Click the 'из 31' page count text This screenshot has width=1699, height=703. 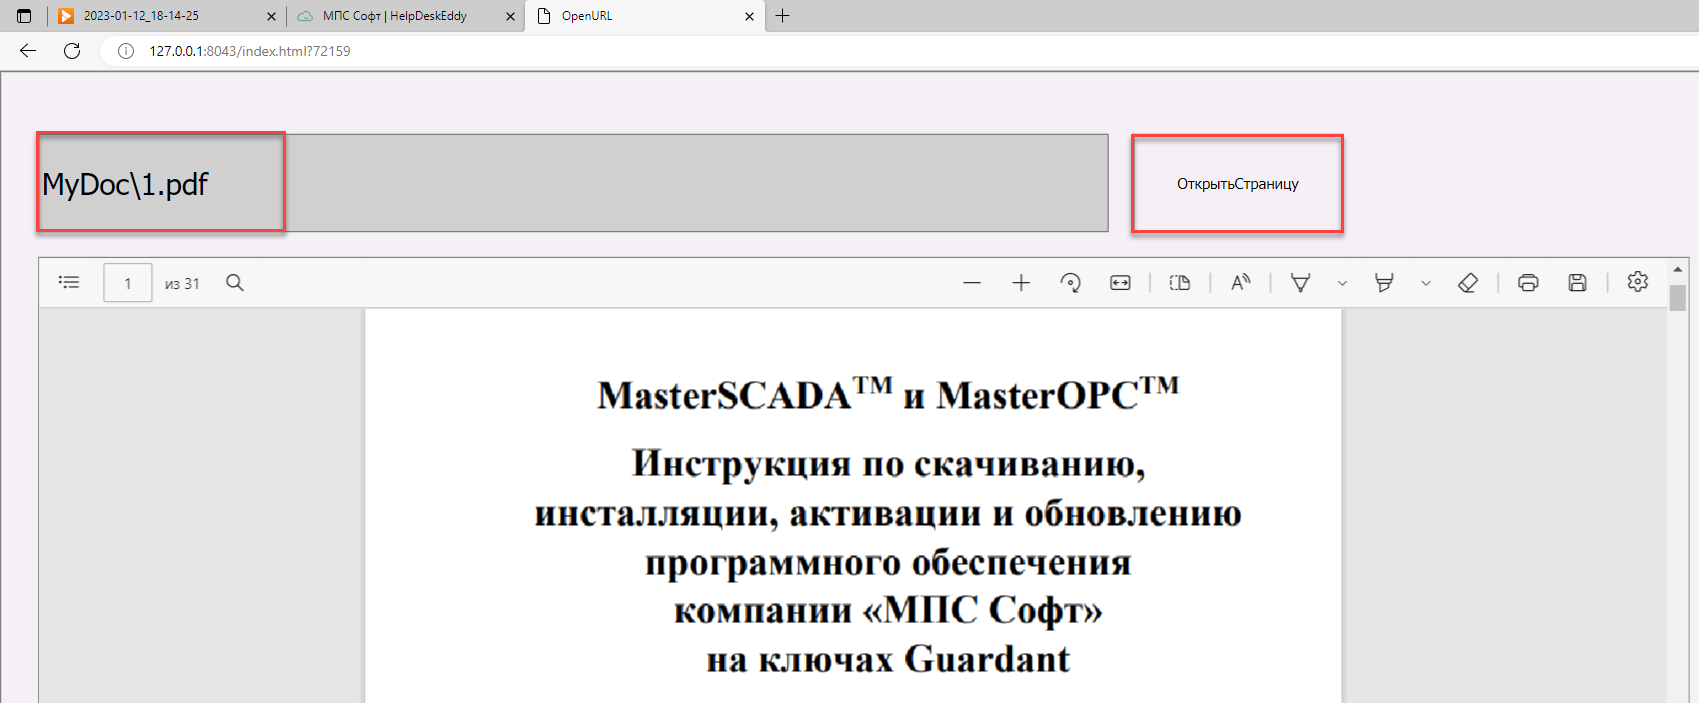click(x=182, y=284)
